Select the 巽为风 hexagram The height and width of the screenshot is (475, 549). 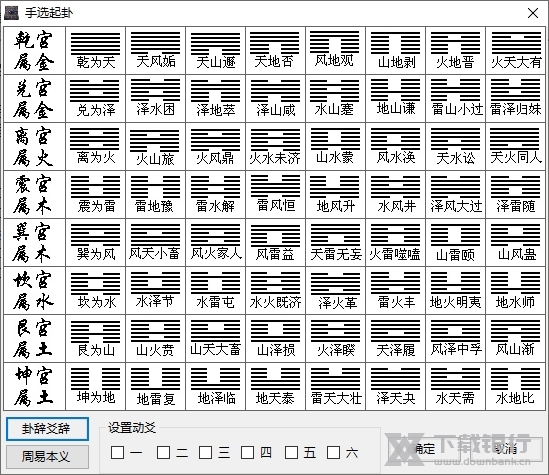pyautogui.click(x=95, y=243)
